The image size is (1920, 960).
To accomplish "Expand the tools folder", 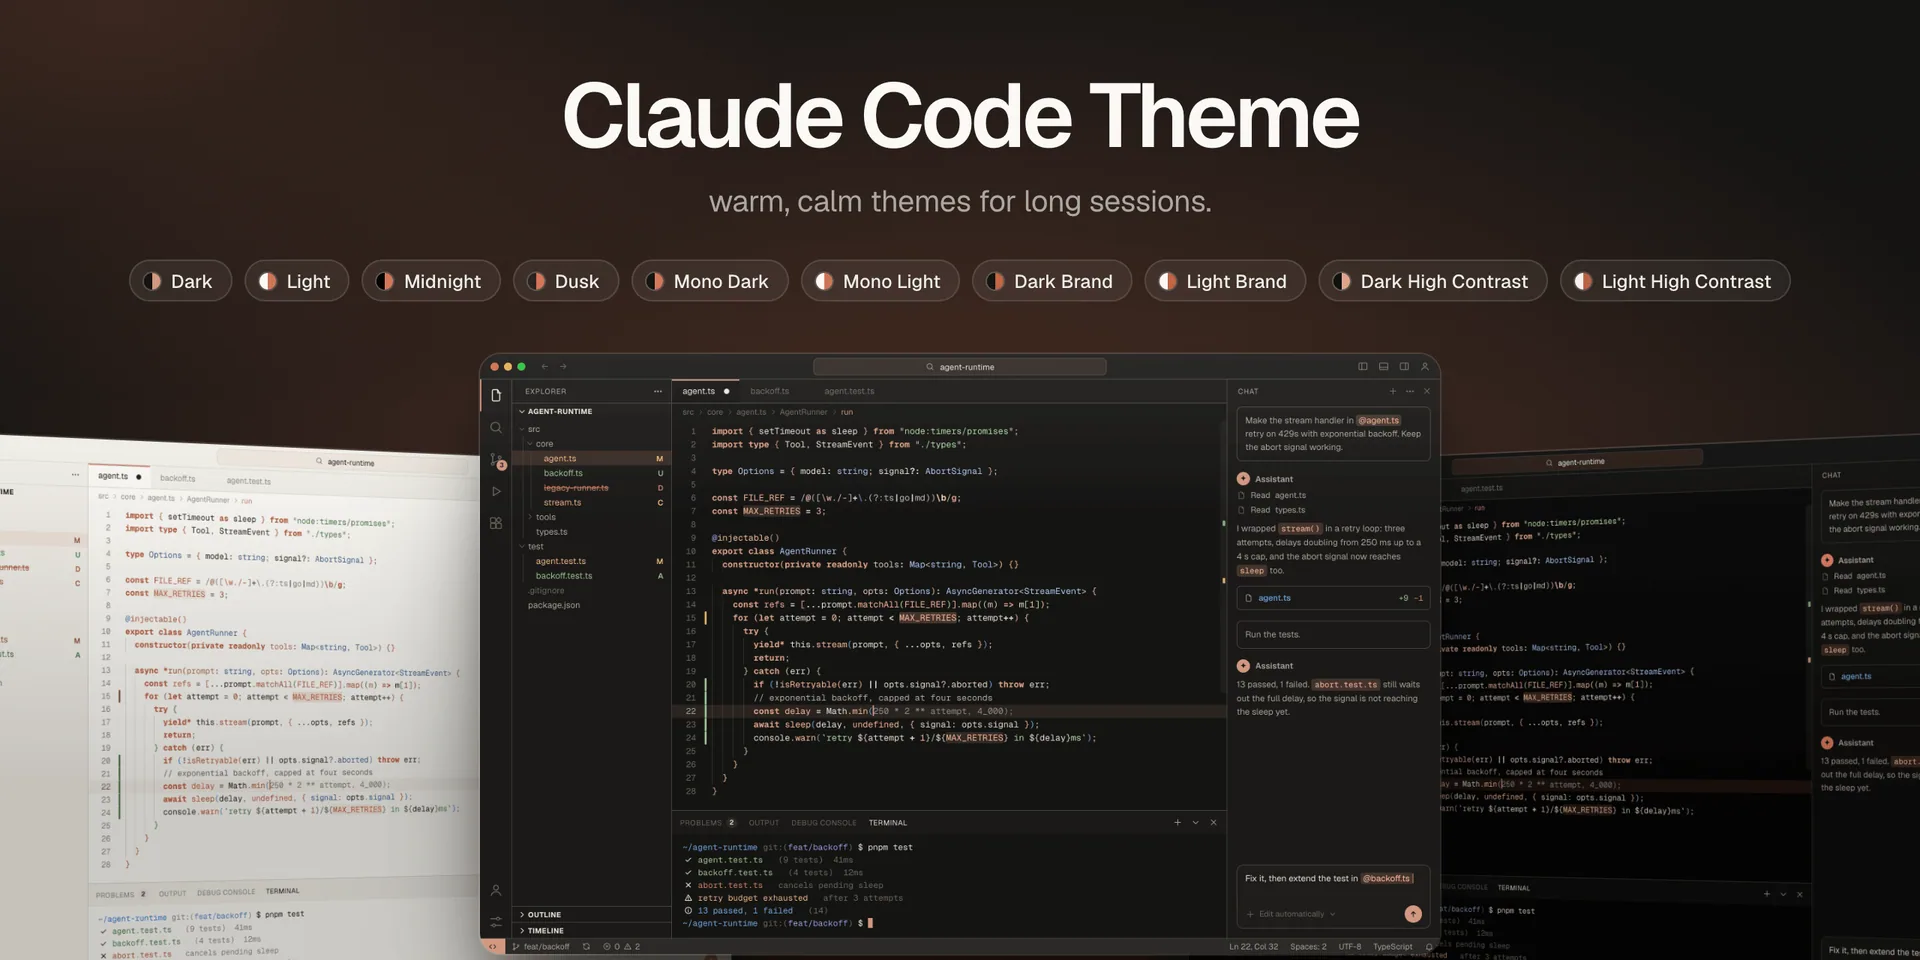I will click(x=592, y=517).
